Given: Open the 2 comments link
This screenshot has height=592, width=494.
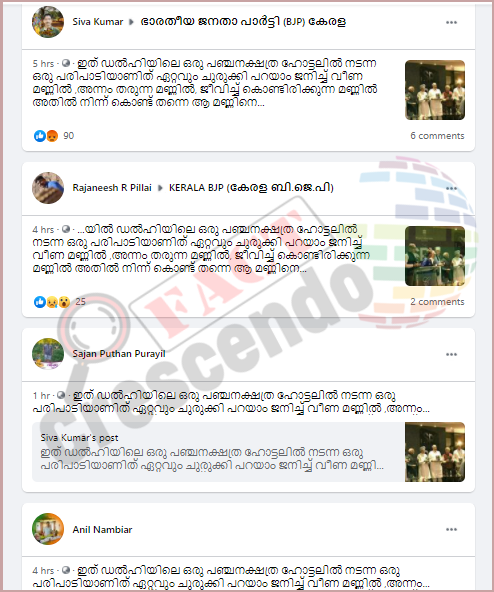Looking at the screenshot, I should point(437,302).
